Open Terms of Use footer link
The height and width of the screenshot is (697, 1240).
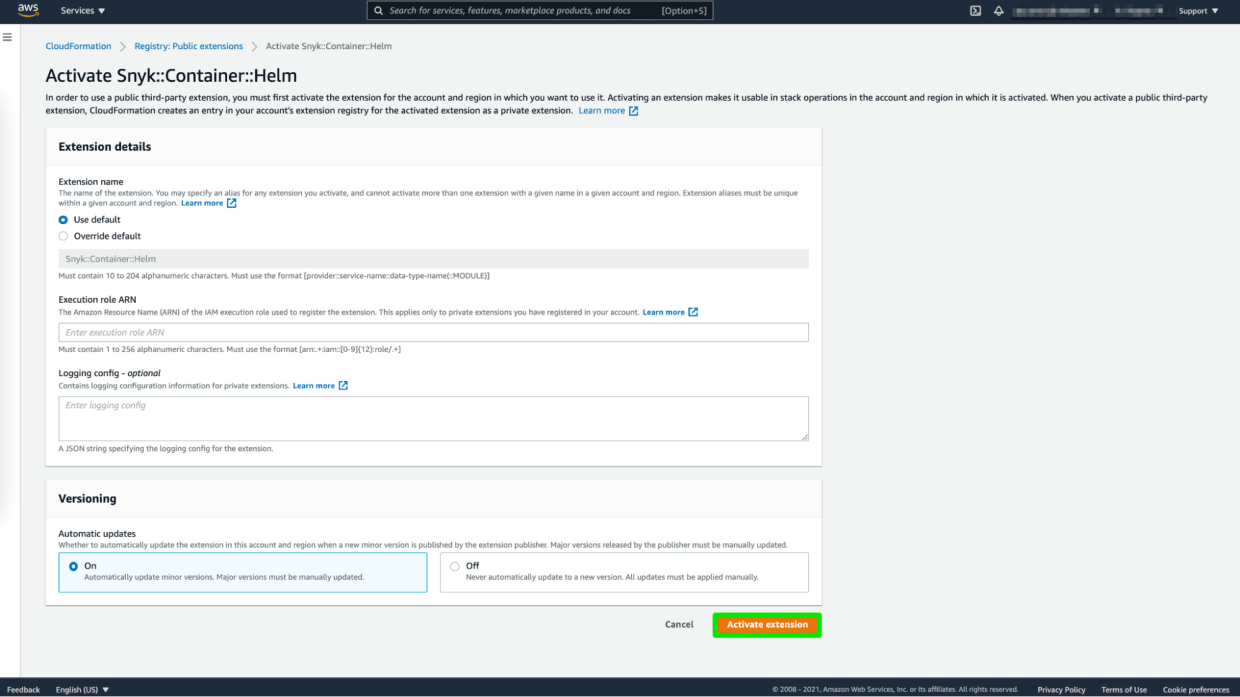coord(1124,689)
